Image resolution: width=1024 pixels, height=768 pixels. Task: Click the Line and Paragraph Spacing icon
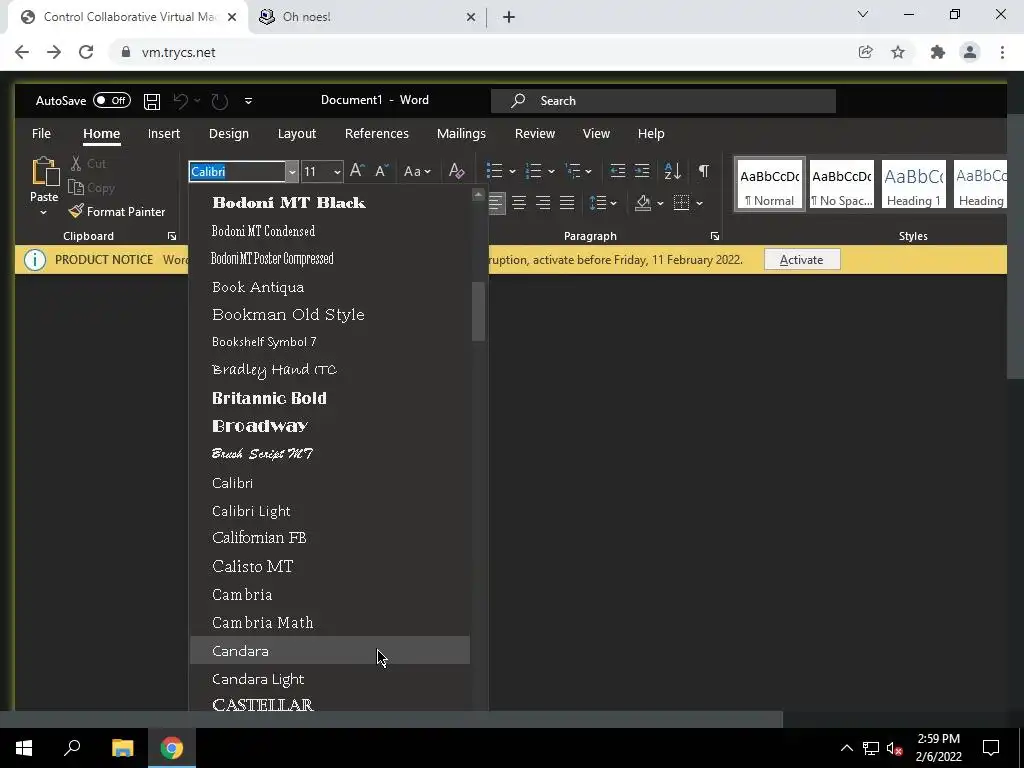[x=598, y=203]
